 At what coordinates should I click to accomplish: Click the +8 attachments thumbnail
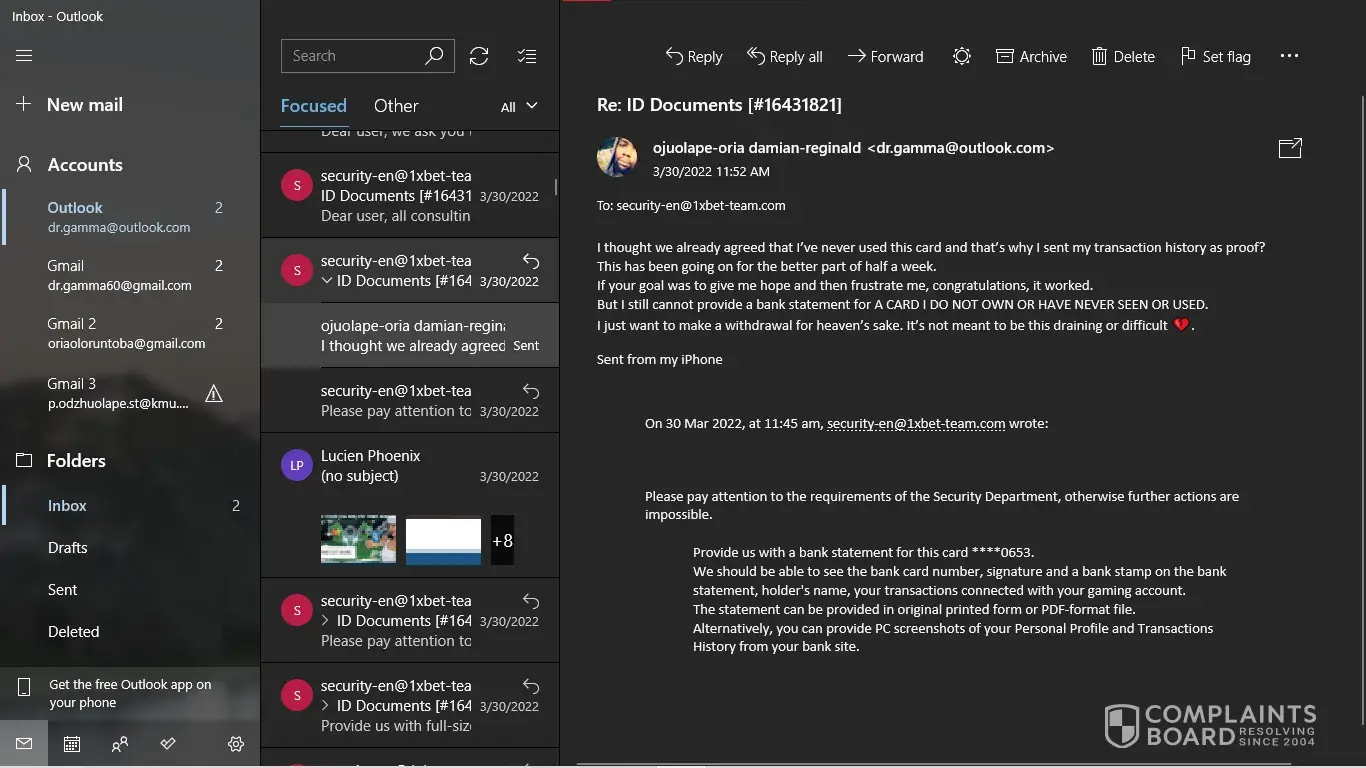[x=502, y=541]
